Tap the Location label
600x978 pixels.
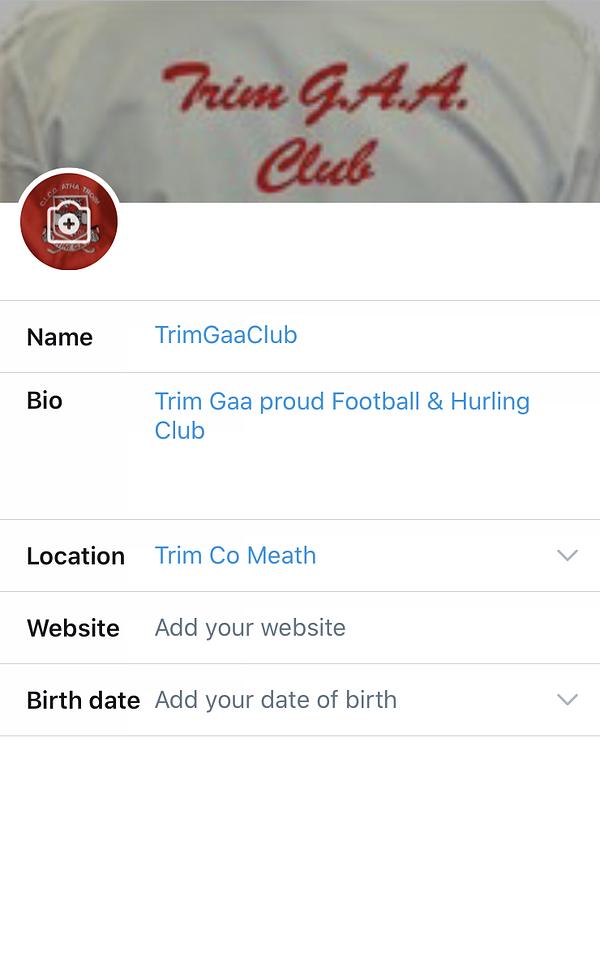coord(75,556)
